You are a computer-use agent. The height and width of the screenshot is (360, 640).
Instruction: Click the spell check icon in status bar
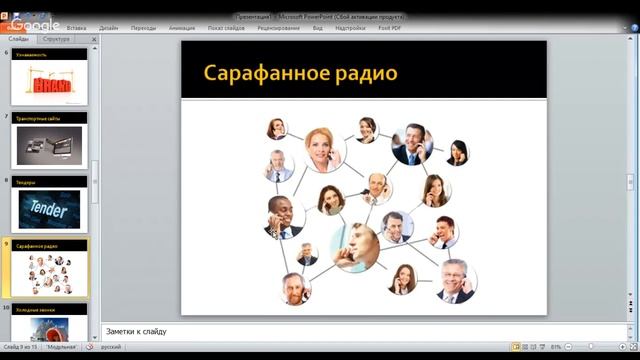(89, 347)
